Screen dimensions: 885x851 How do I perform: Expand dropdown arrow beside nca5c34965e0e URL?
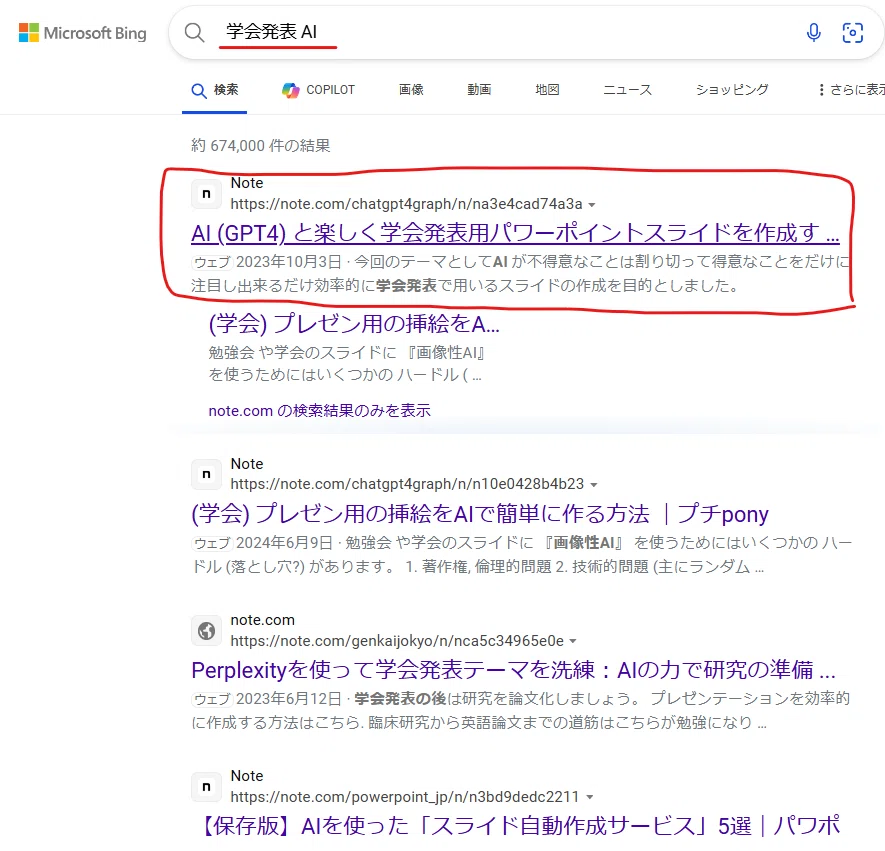pyautogui.click(x=573, y=642)
